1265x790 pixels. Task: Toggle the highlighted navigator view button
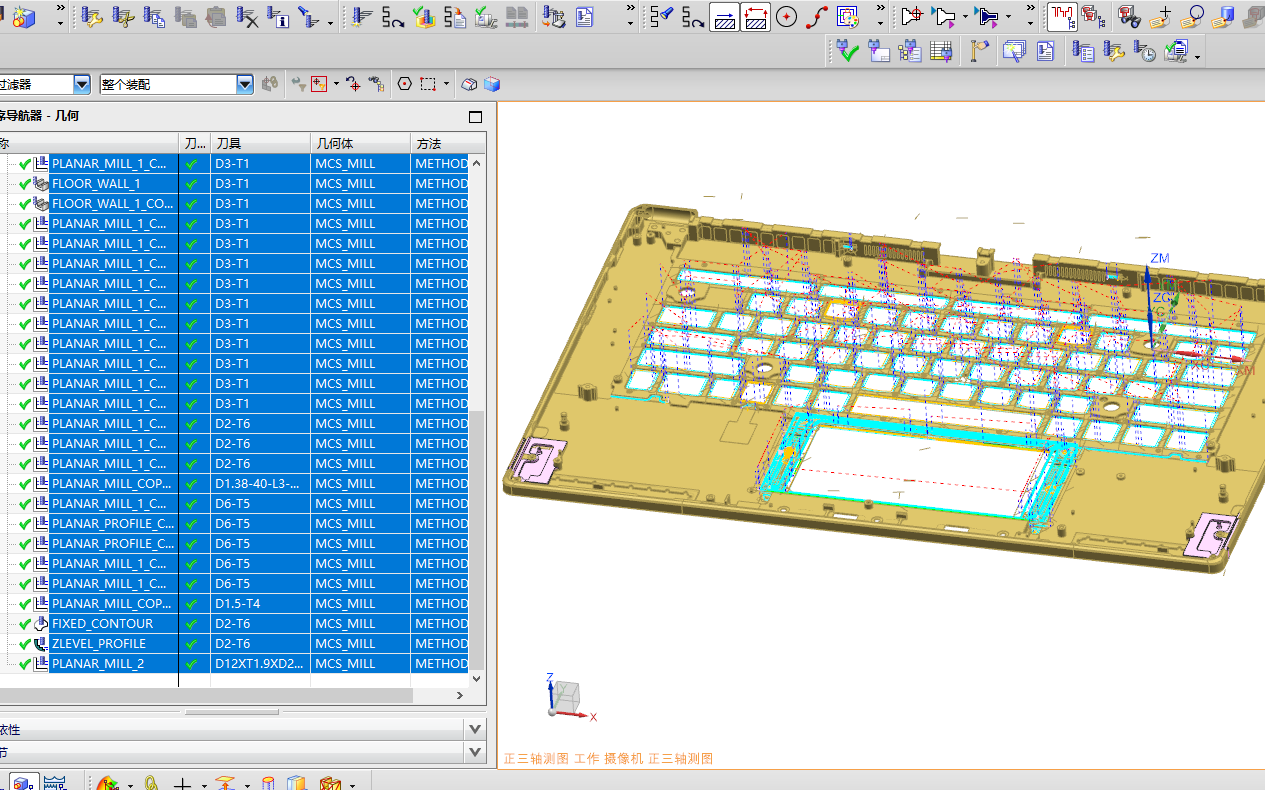tap(1062, 17)
